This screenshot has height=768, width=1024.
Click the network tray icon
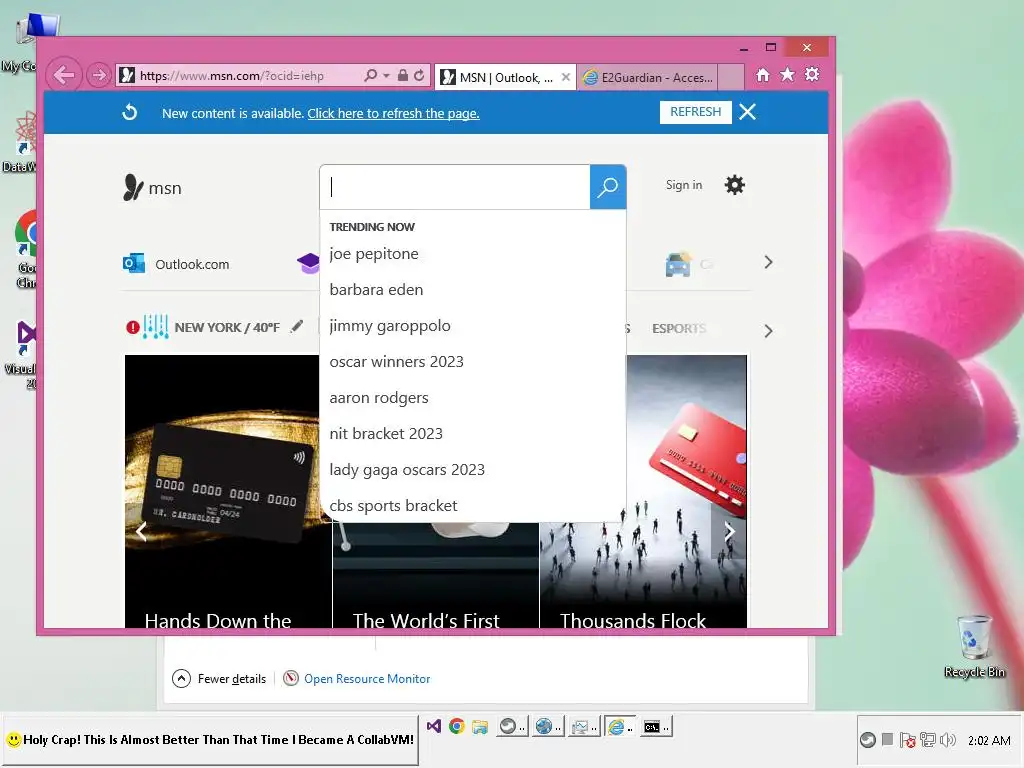(x=927, y=740)
